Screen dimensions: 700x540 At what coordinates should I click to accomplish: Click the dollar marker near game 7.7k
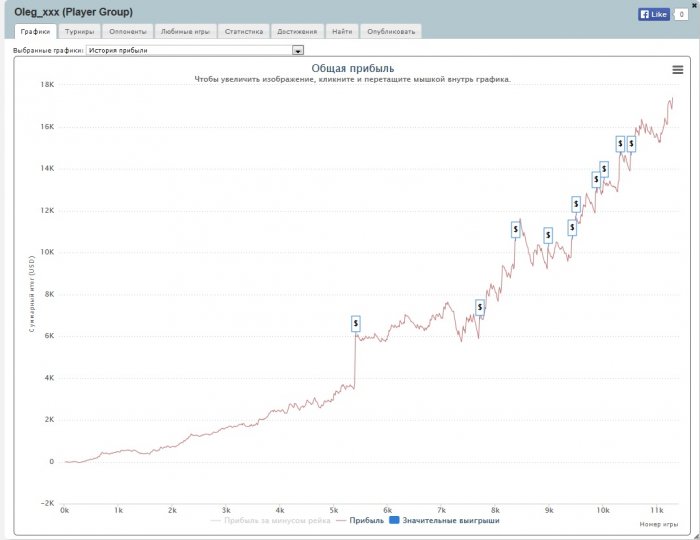pos(480,307)
